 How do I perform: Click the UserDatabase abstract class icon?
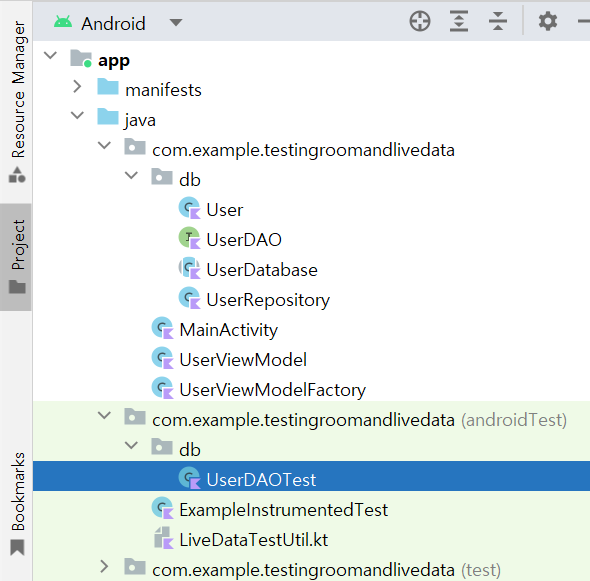tap(189, 268)
